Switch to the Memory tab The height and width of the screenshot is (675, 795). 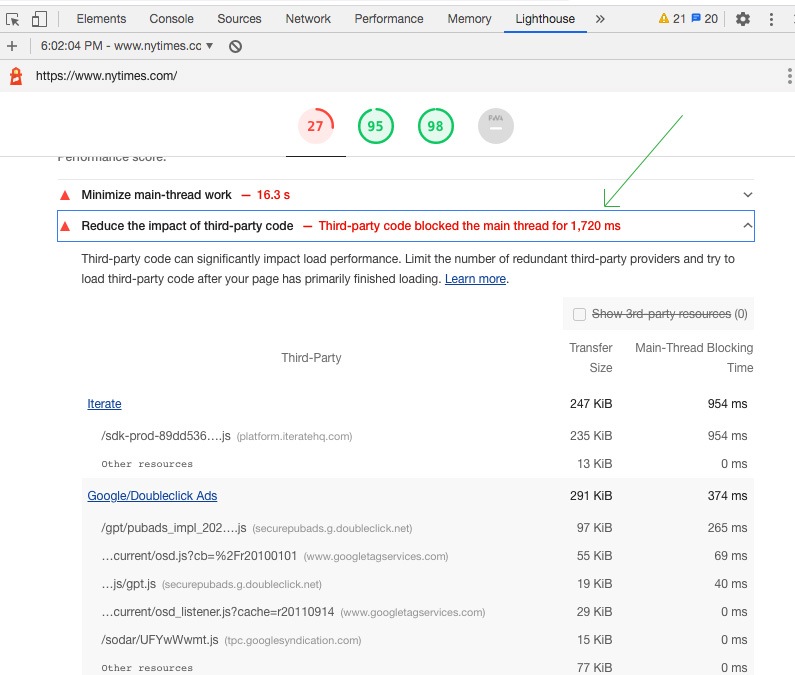click(x=469, y=19)
